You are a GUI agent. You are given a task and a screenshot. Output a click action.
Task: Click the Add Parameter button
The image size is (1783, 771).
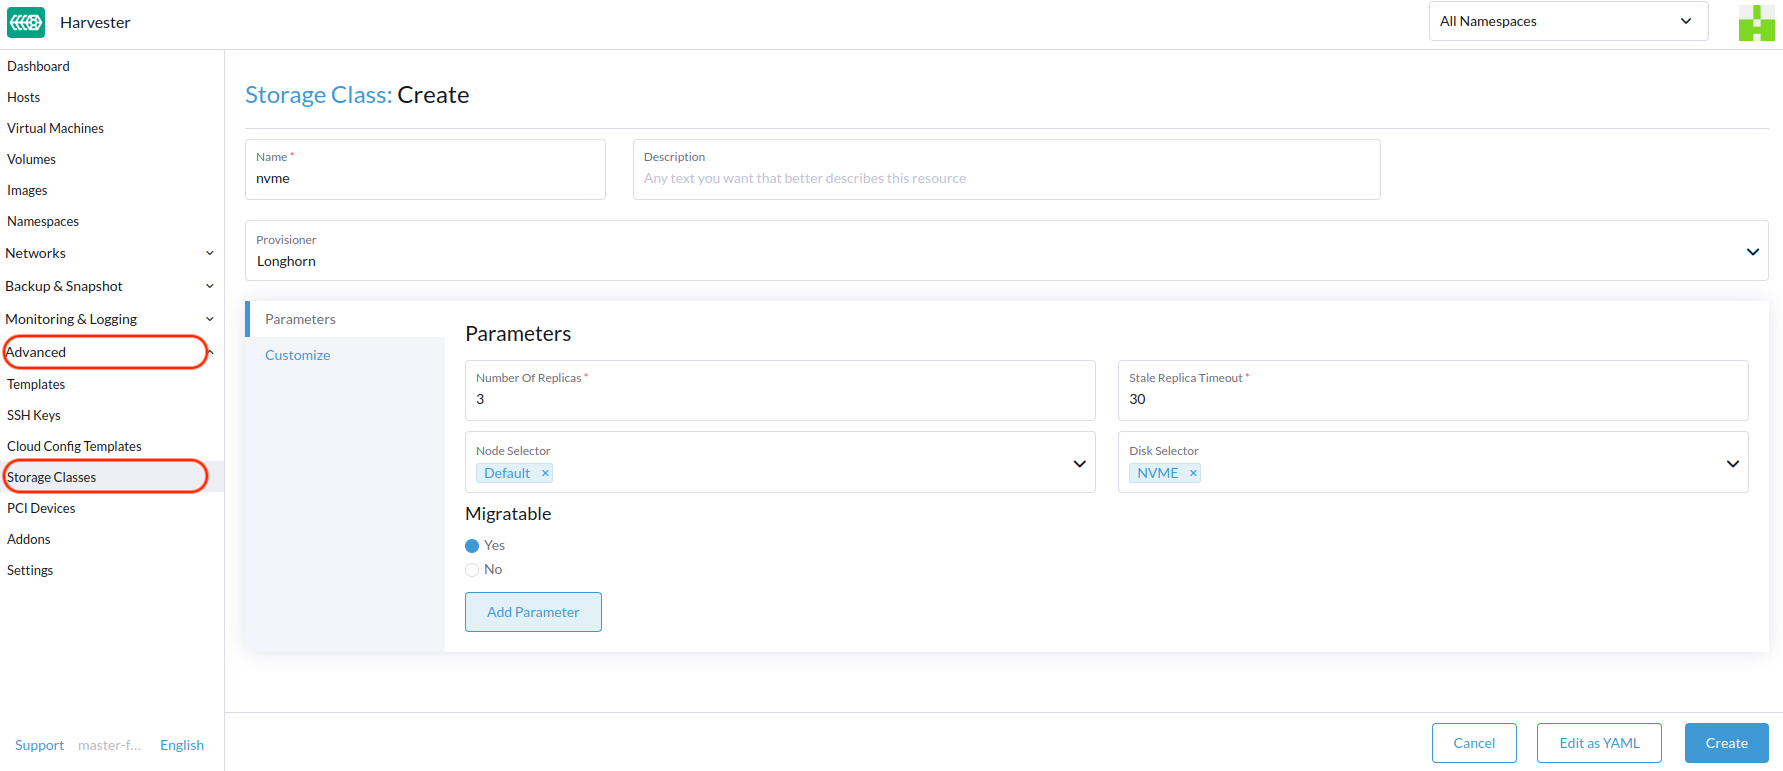(533, 612)
